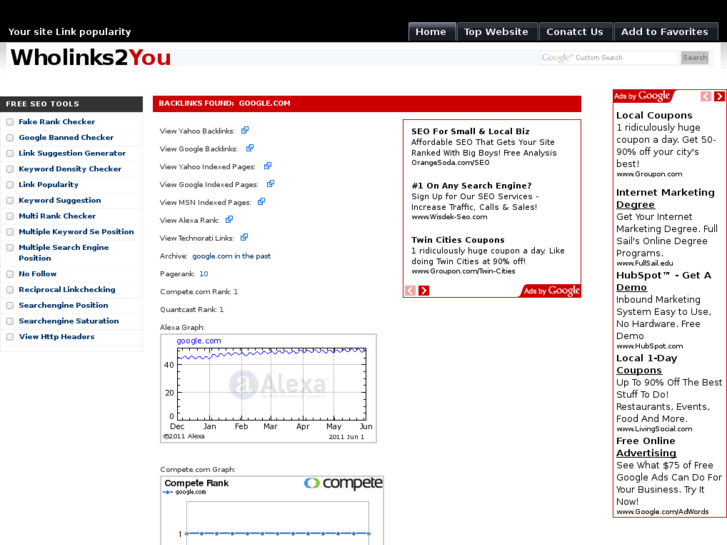This screenshot has height=545, width=727.
Task: Click the compete logo on Compete graph
Action: 343,483
